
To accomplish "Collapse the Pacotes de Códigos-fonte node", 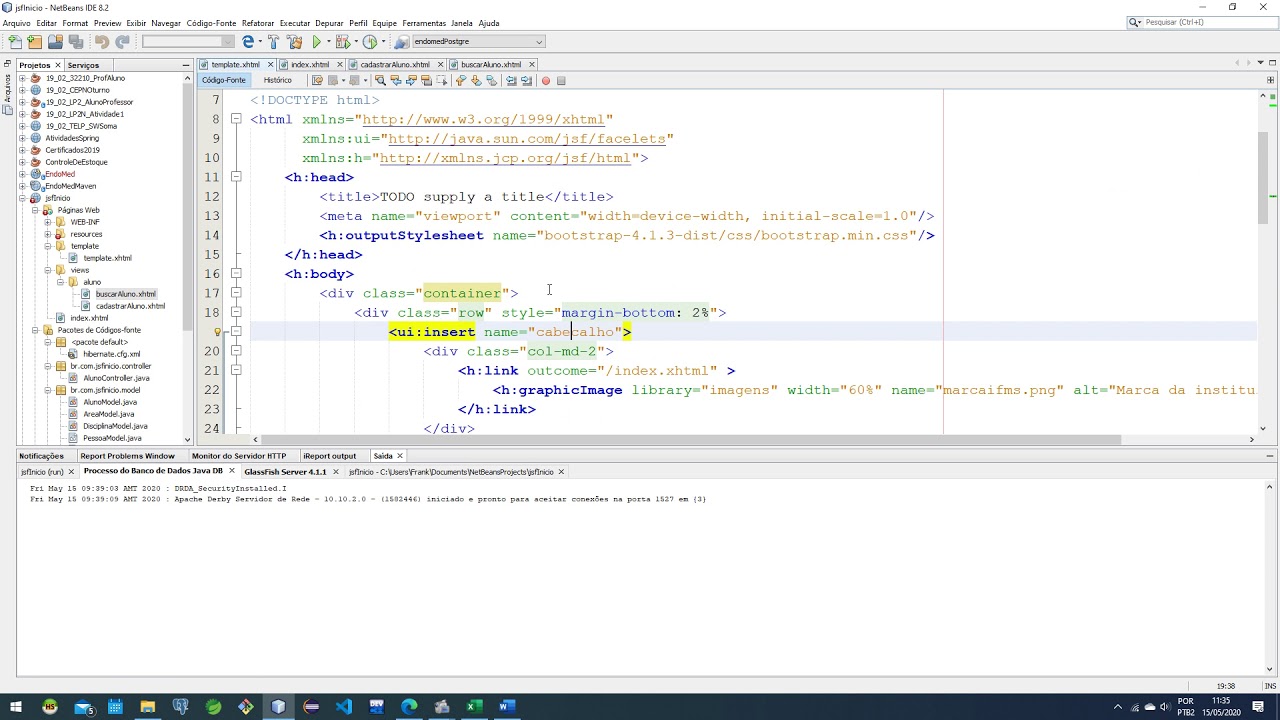I will tap(35, 330).
